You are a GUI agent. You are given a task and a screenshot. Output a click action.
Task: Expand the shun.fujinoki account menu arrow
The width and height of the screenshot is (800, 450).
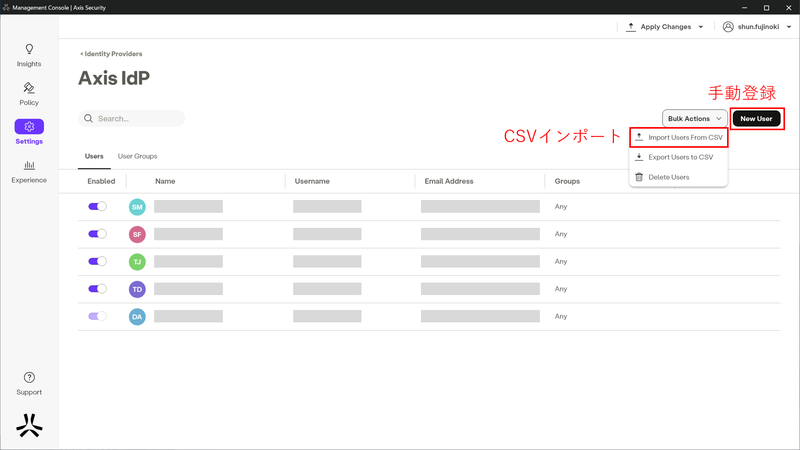[x=789, y=27]
